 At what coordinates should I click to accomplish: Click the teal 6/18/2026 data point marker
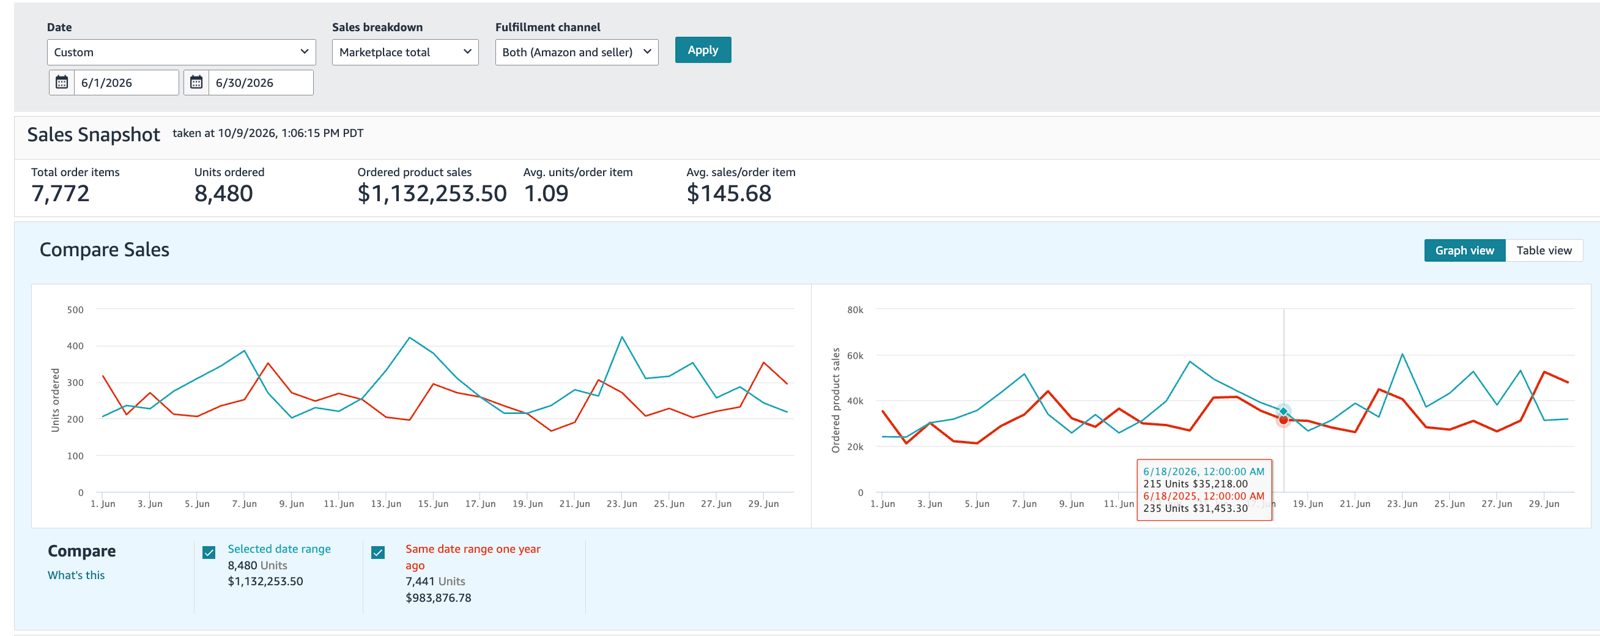[x=1283, y=411]
